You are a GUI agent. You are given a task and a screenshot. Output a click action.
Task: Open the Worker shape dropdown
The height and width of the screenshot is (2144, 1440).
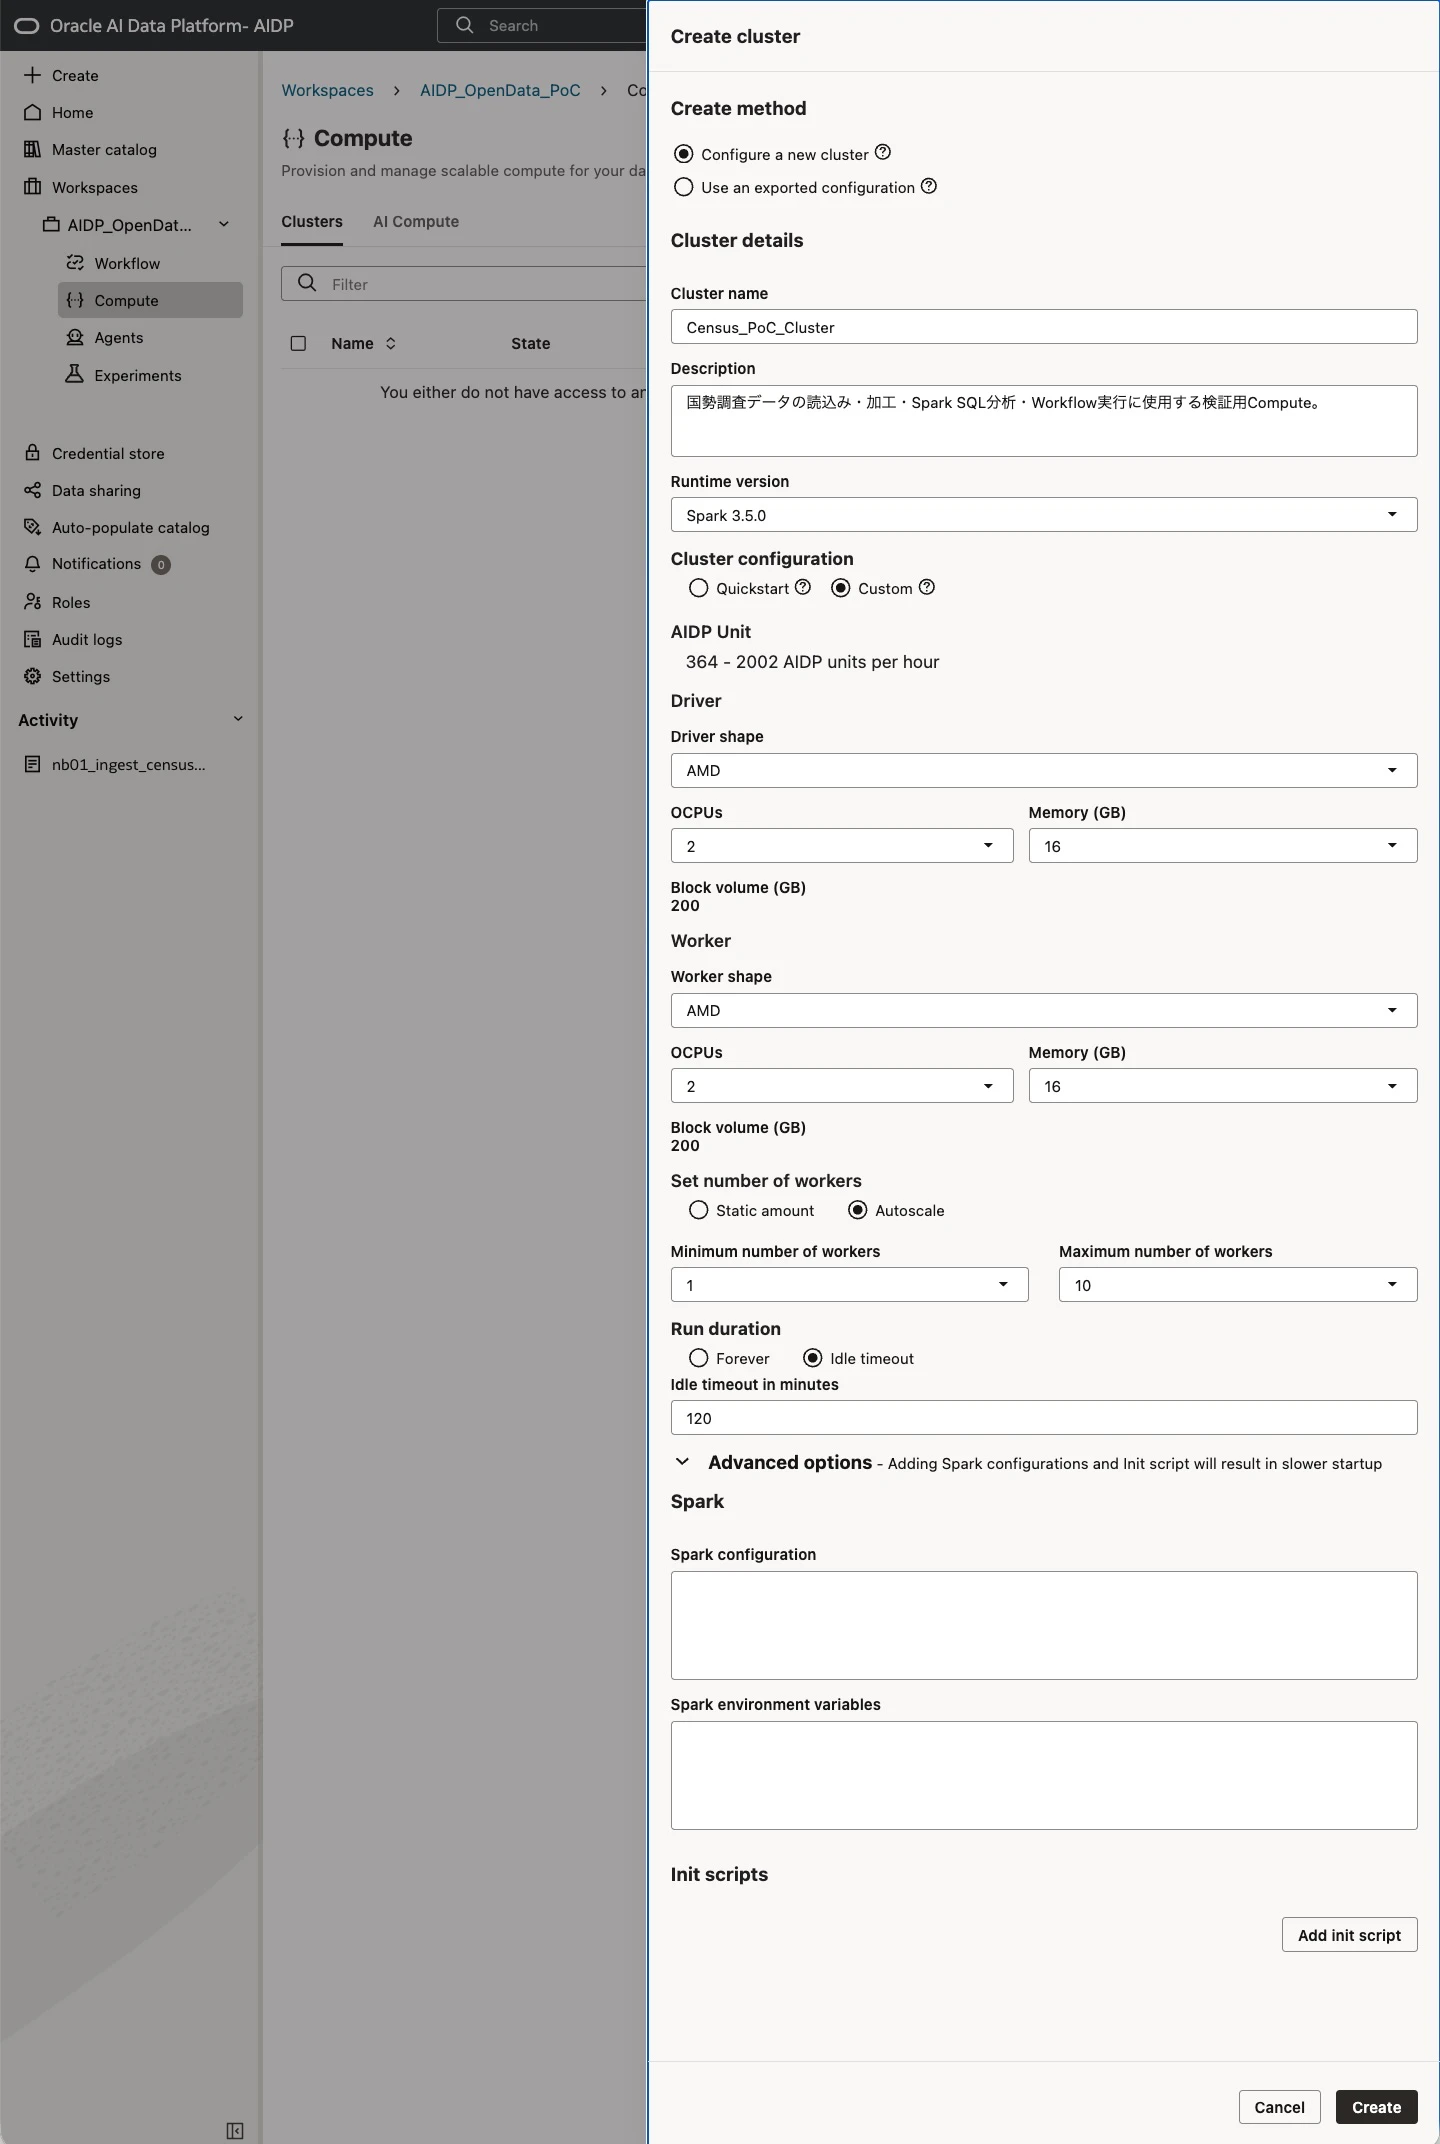(x=1044, y=1010)
